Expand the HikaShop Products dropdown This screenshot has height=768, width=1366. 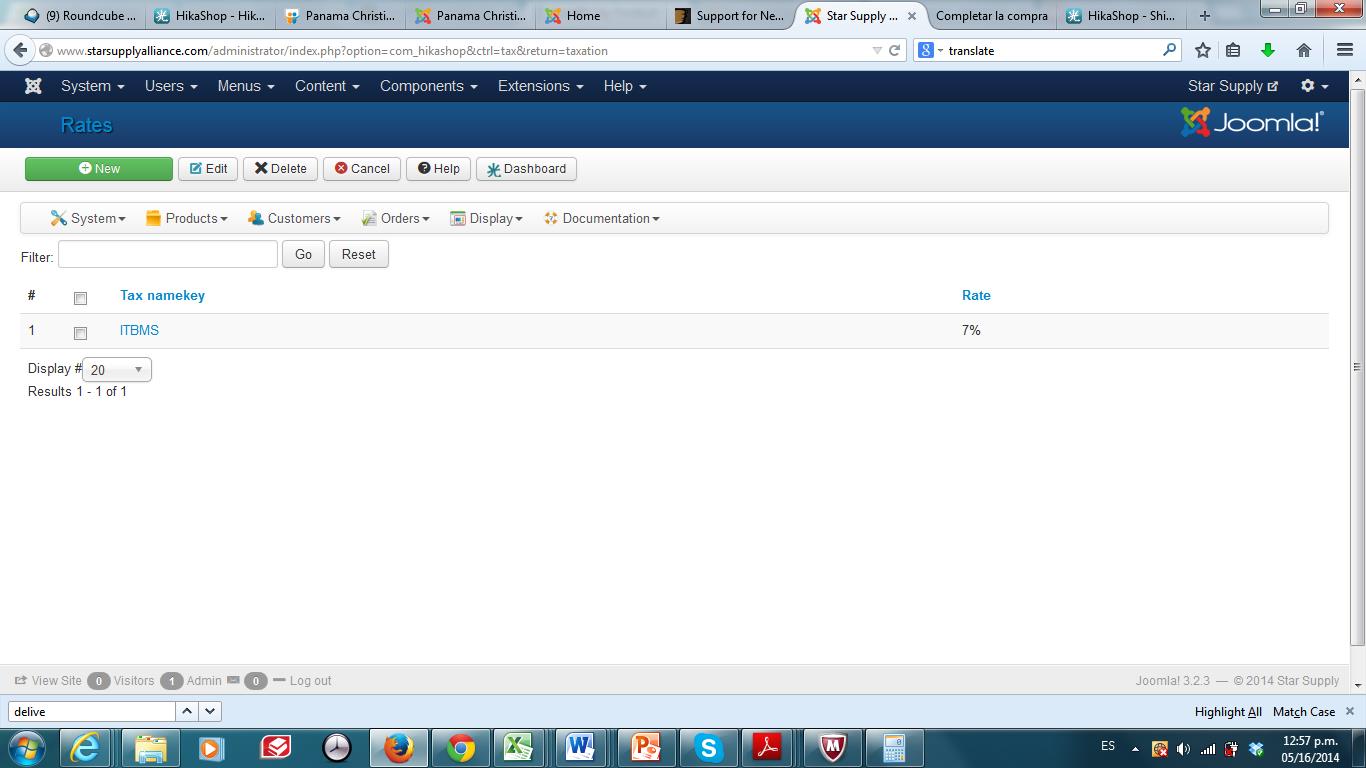tap(187, 218)
